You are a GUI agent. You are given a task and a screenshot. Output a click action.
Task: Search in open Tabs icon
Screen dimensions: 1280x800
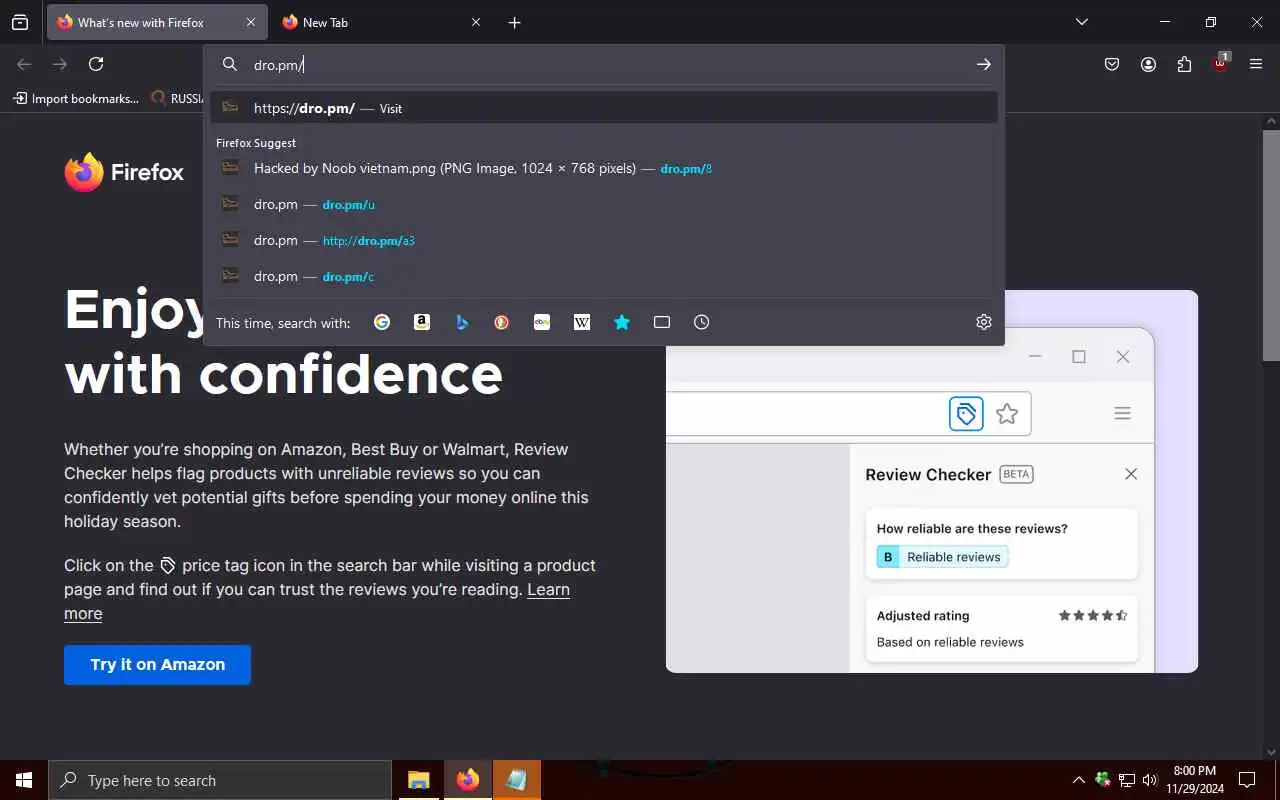tap(662, 322)
